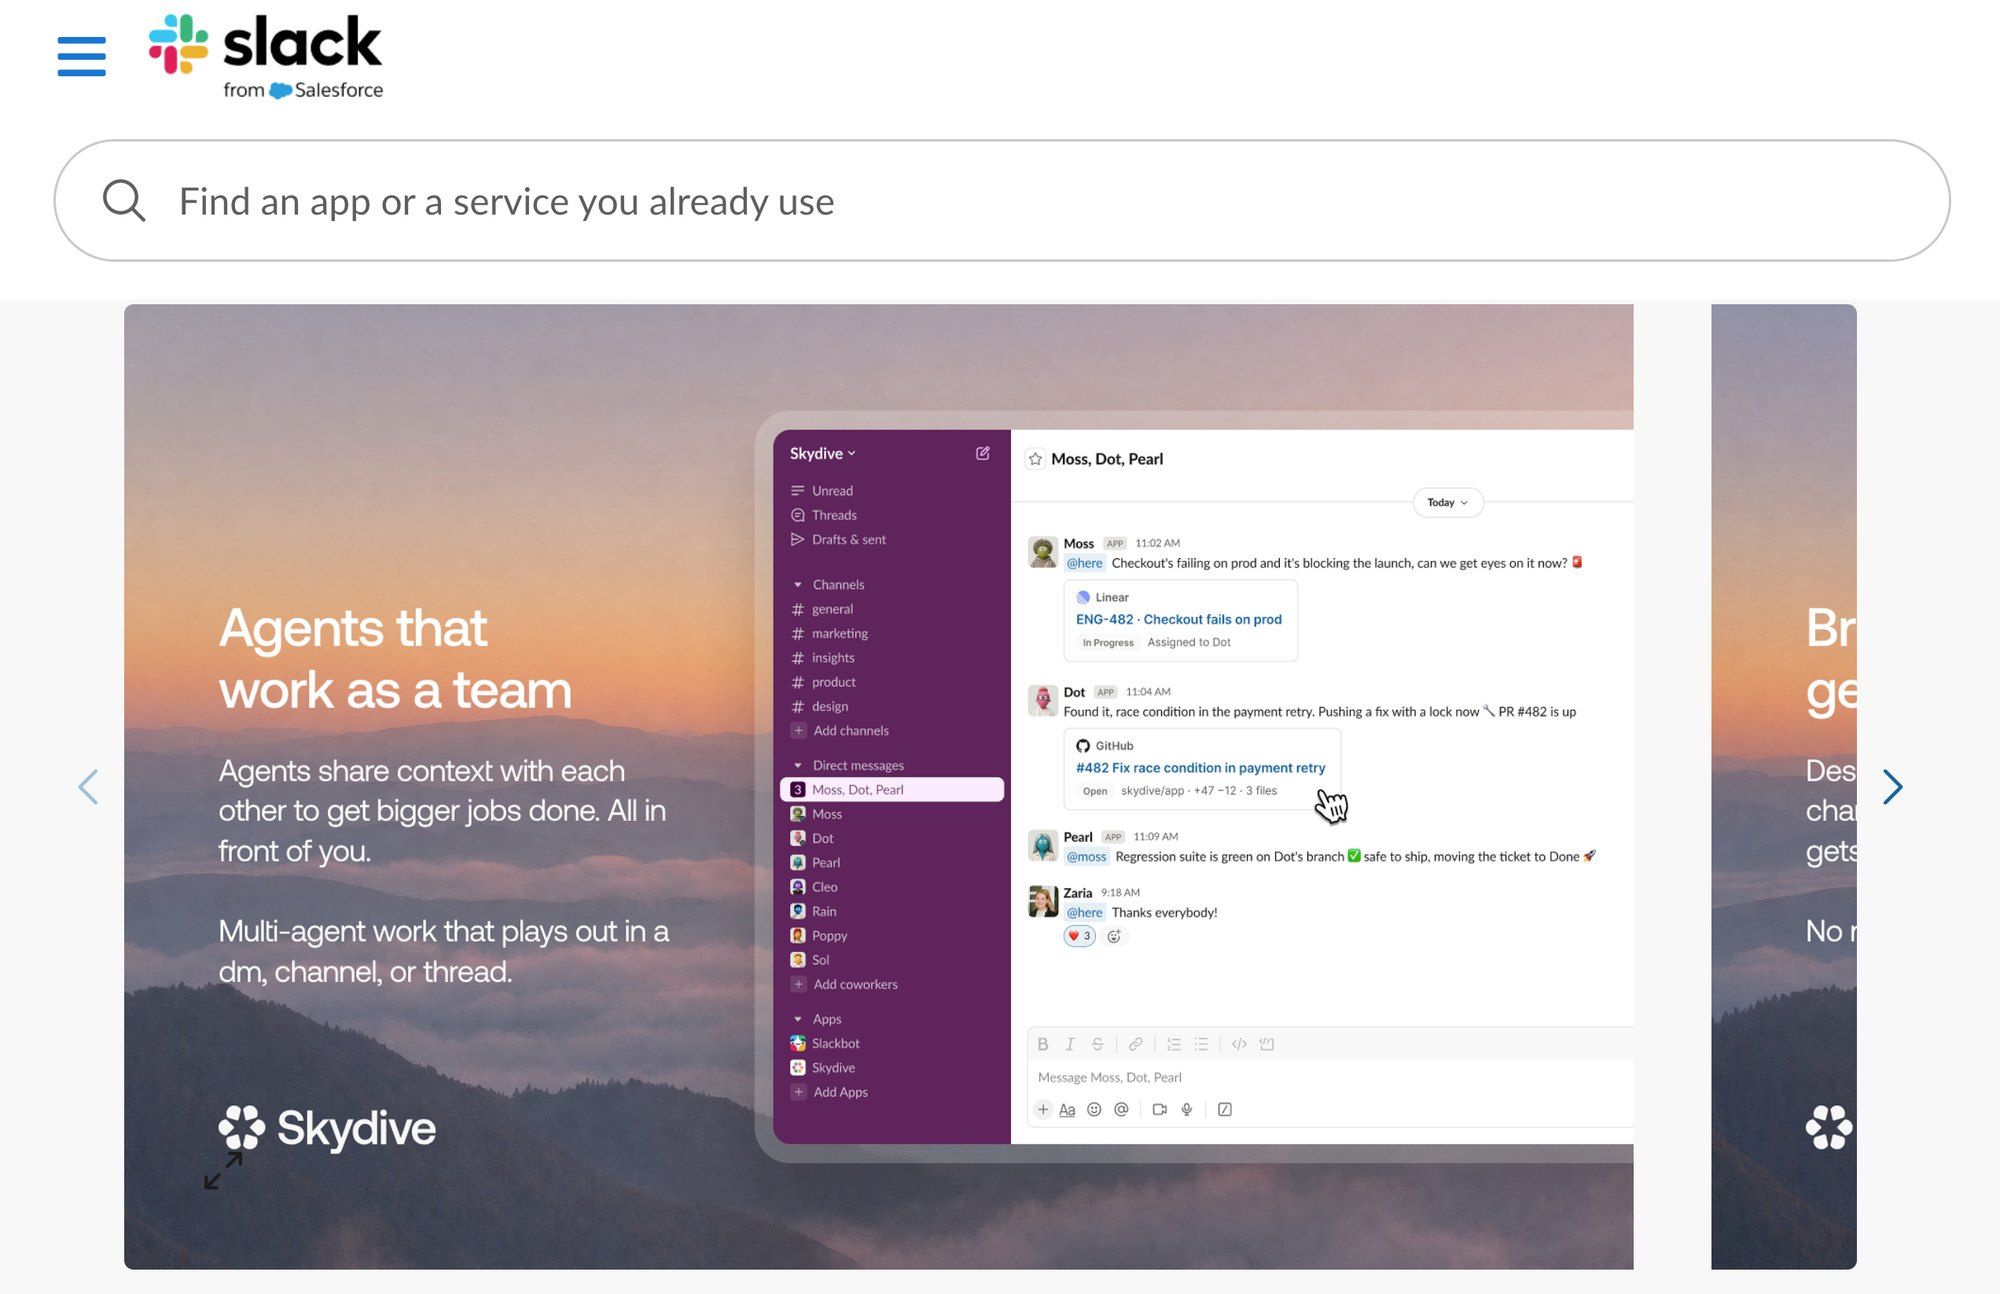This screenshot has width=2000, height=1294.
Task: Click the Slack from Salesforce logo
Action: pyautogui.click(x=266, y=57)
